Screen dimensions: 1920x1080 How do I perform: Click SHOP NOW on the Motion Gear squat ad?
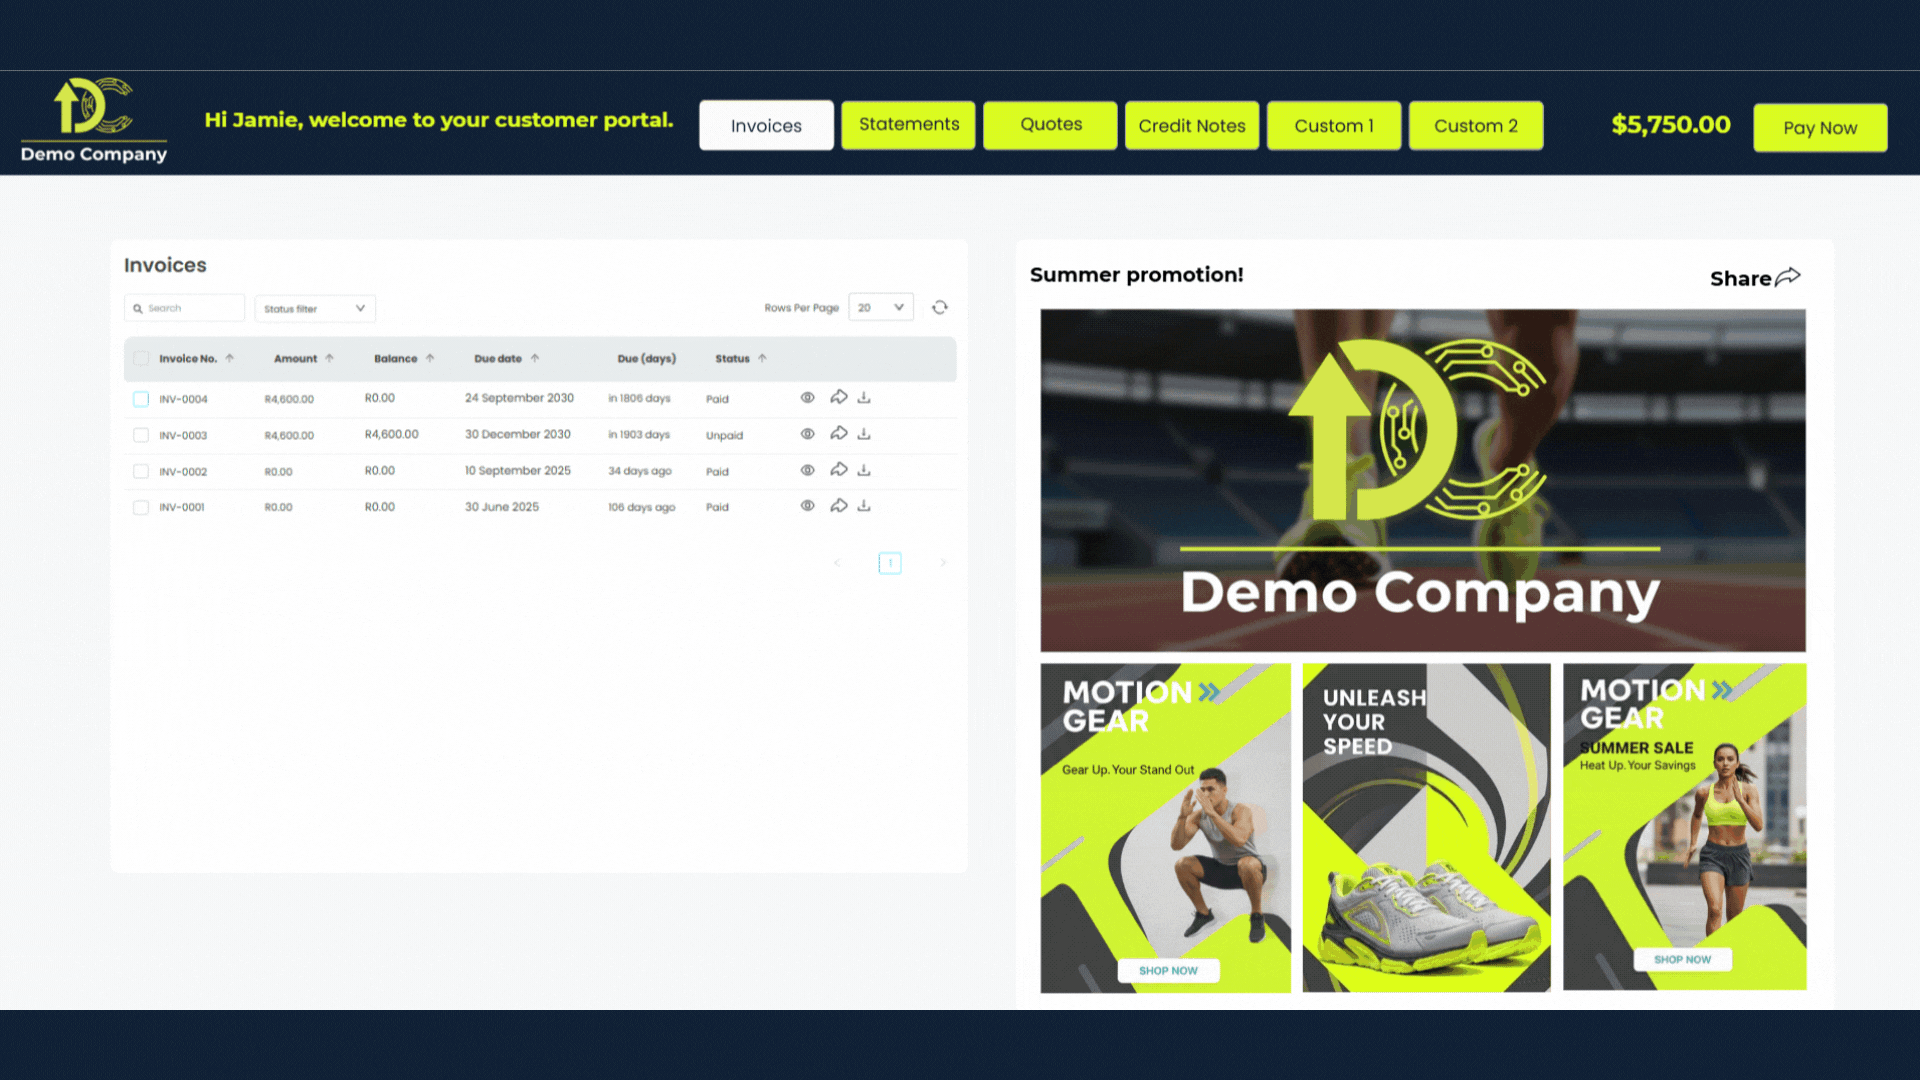[x=1168, y=970]
